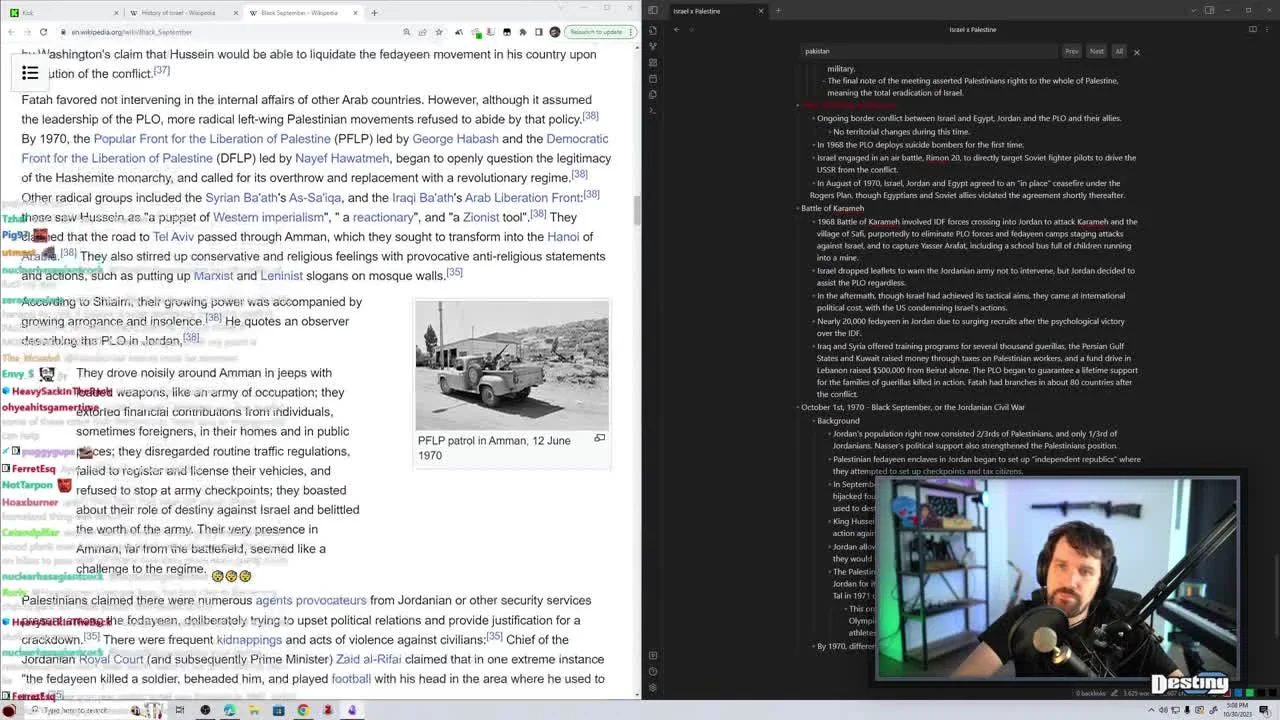Open Obsidian settings gear icon
The width and height of the screenshot is (1280, 720).
click(653, 687)
